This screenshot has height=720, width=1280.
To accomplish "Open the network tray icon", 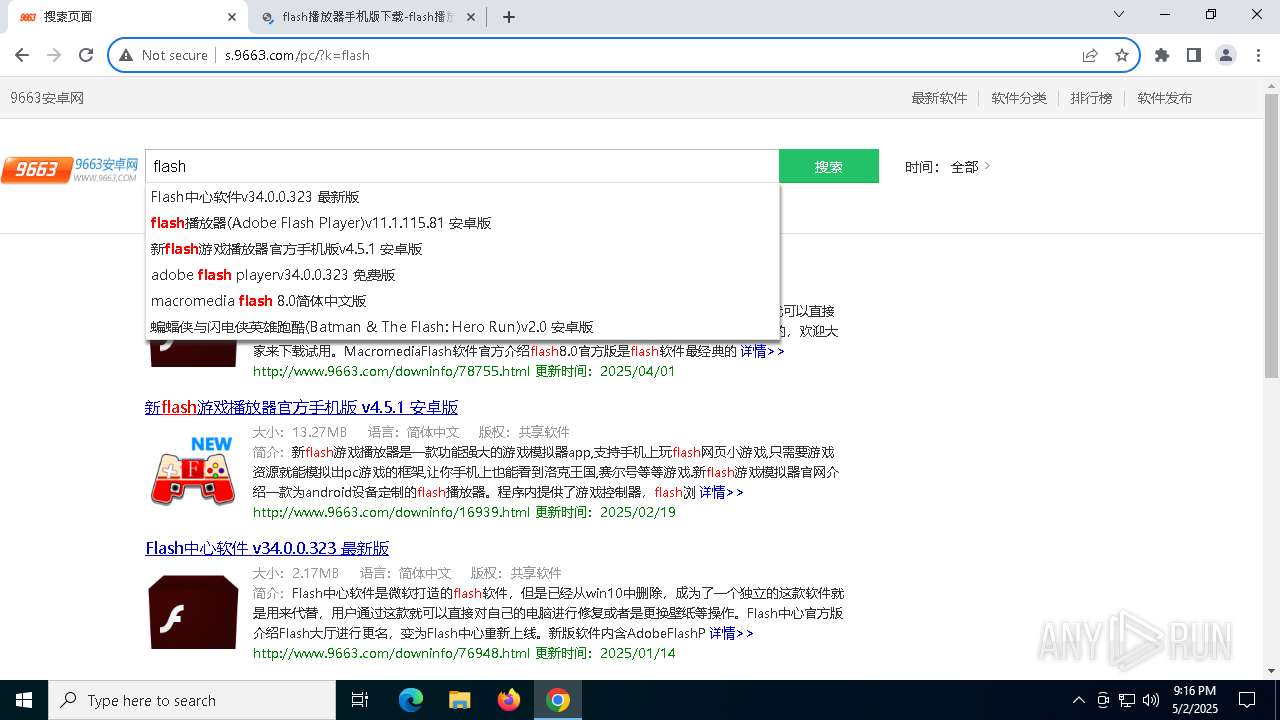I will tap(1127, 700).
